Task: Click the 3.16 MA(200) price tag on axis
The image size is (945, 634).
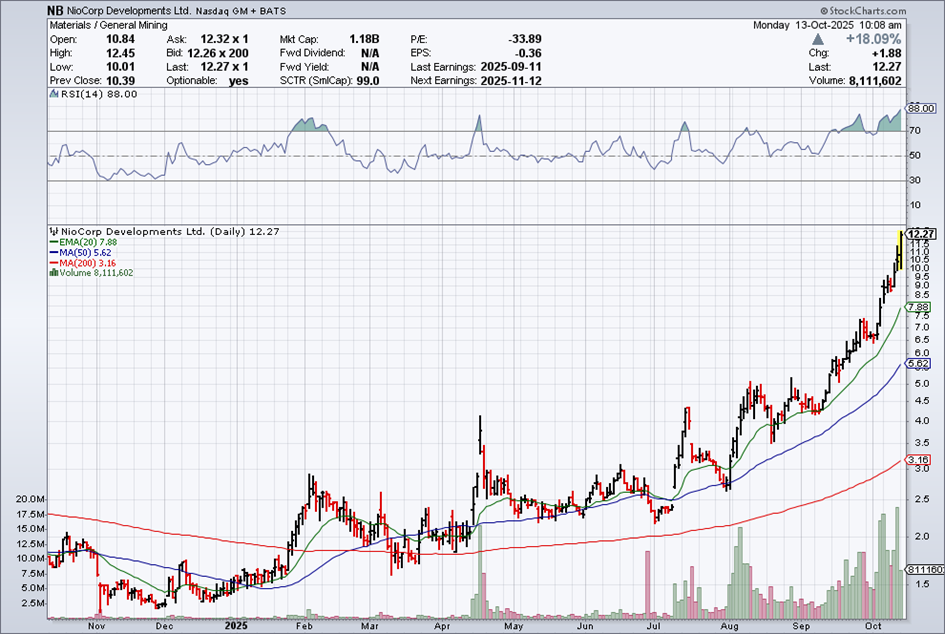Action: coord(918,460)
